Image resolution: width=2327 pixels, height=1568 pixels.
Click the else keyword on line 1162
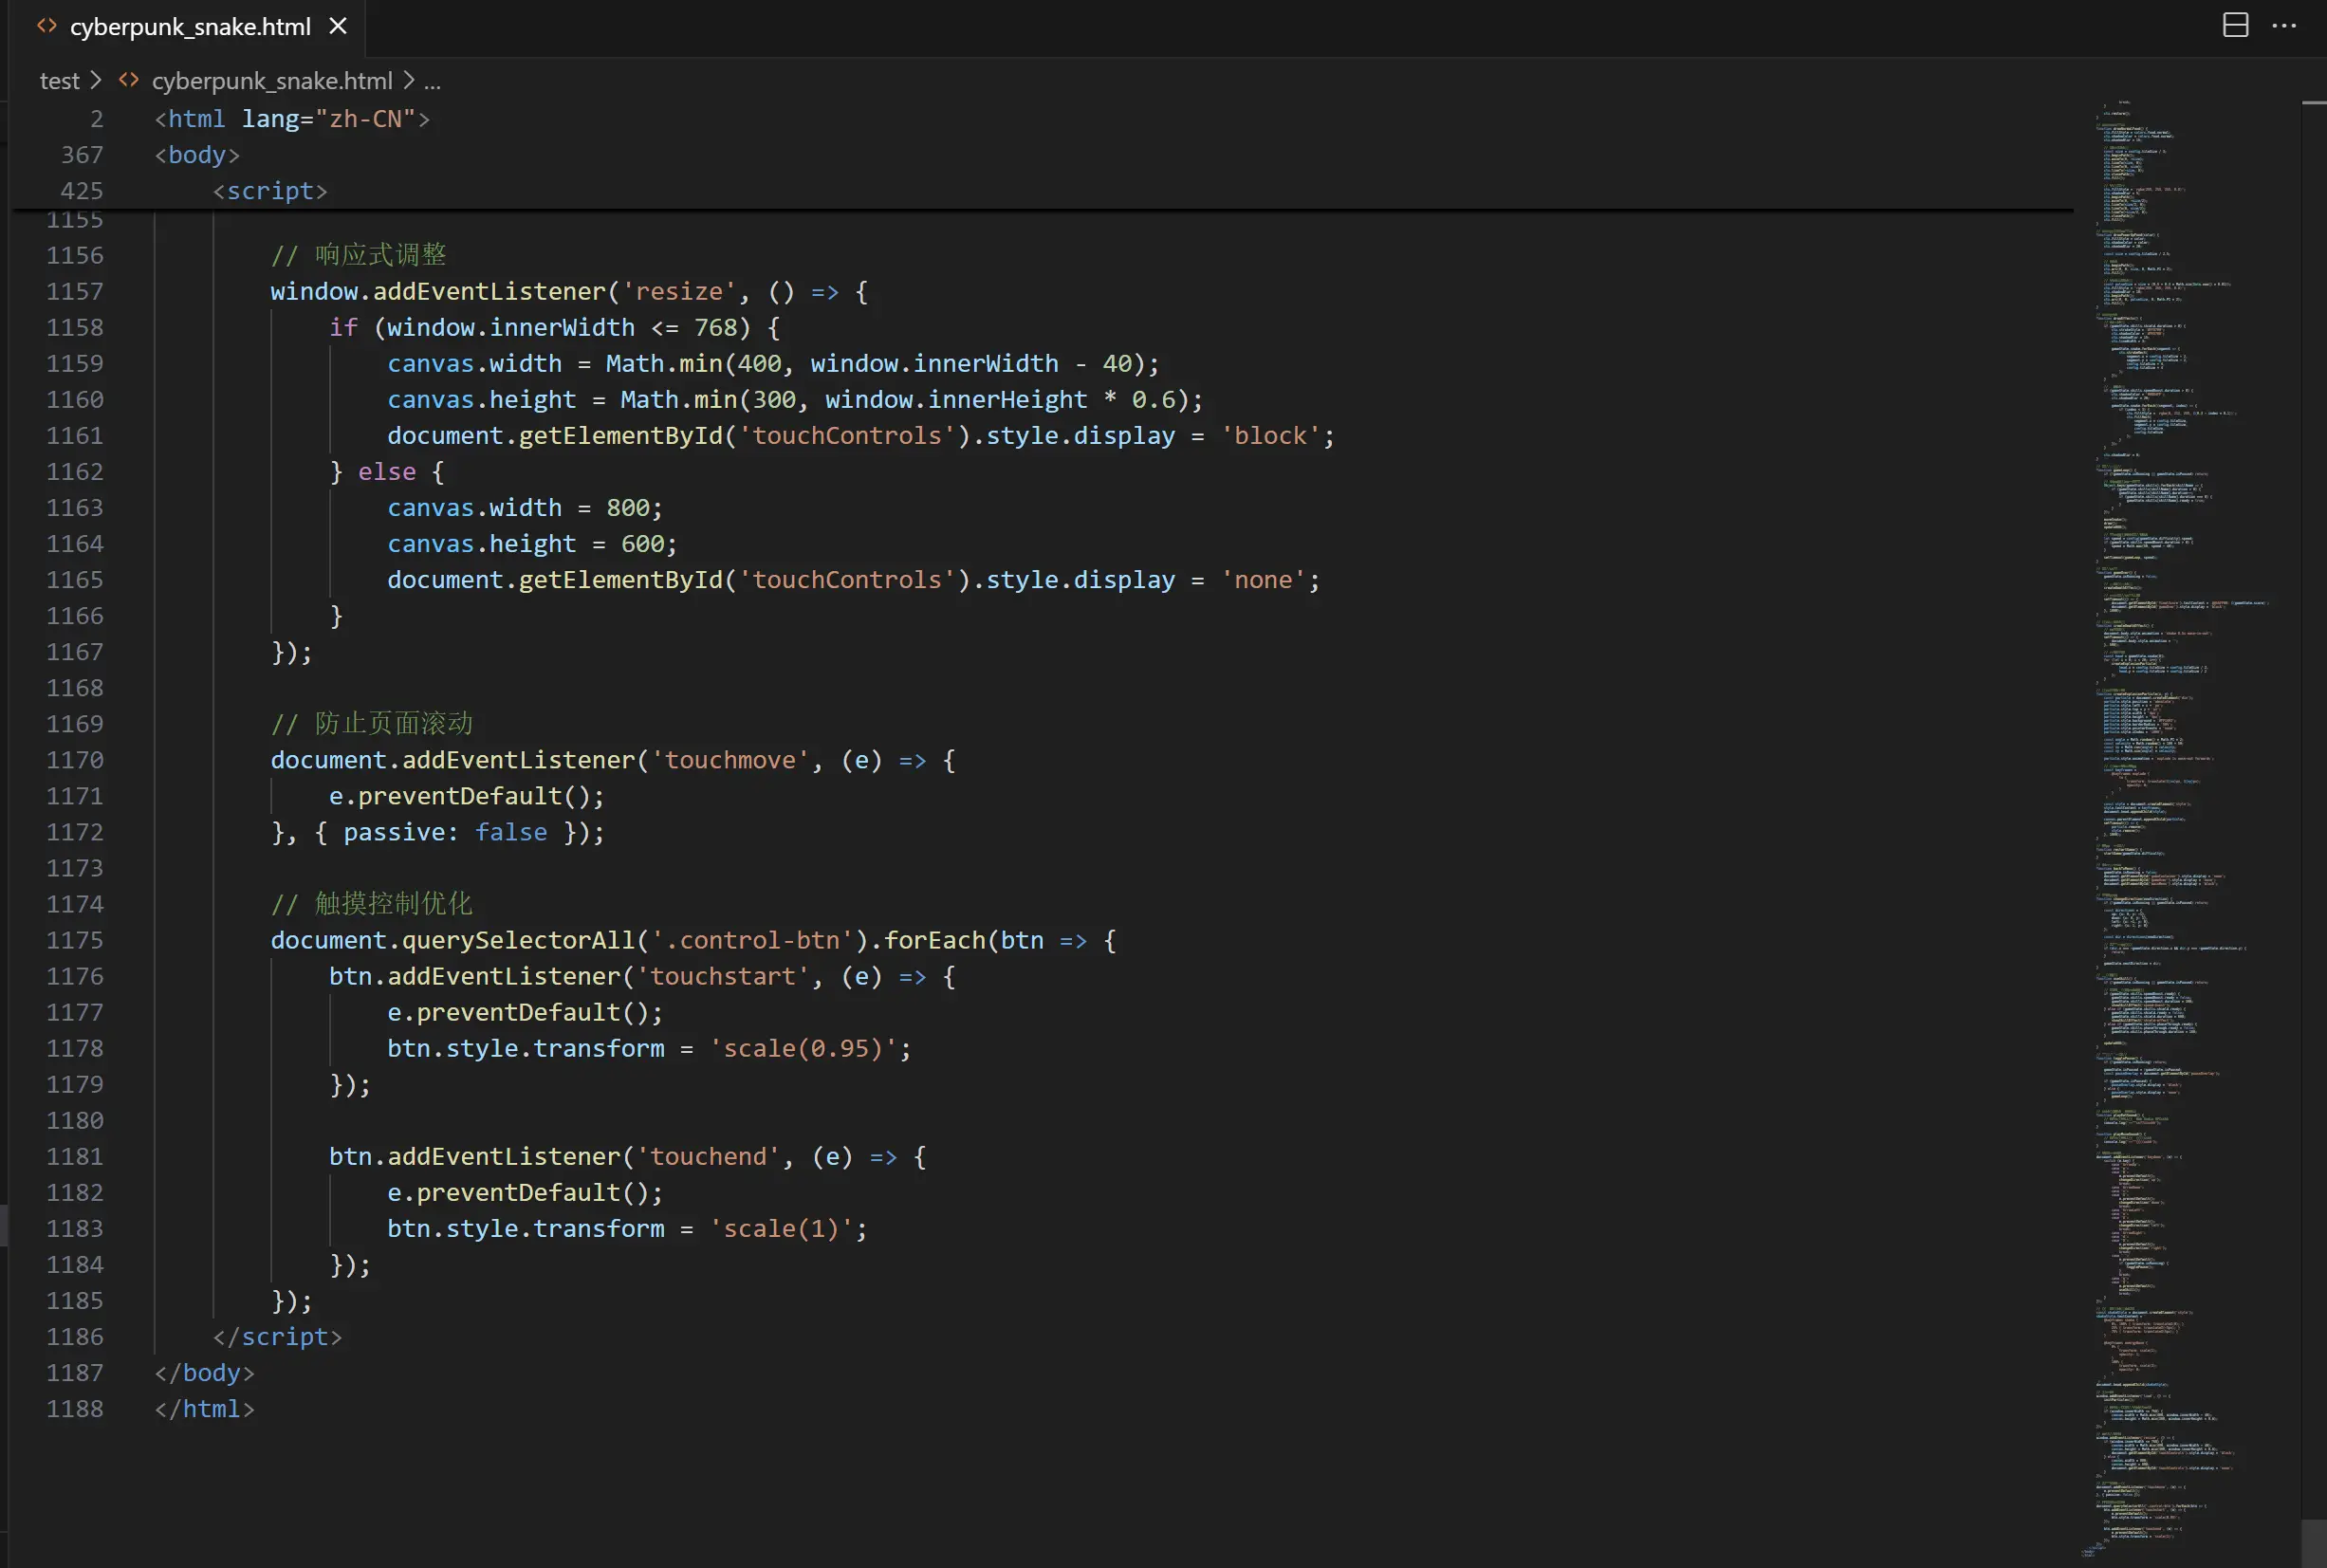point(387,472)
